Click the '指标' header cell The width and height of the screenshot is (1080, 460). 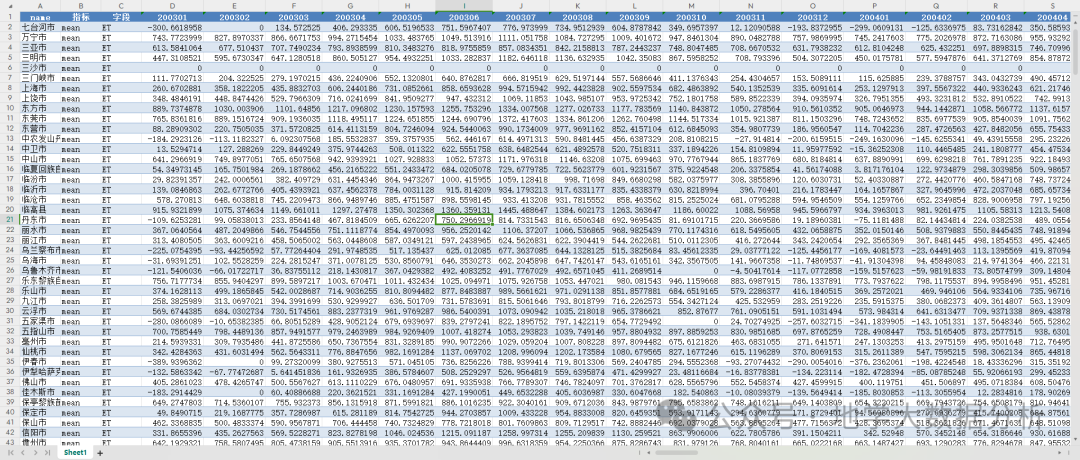click(x=79, y=16)
